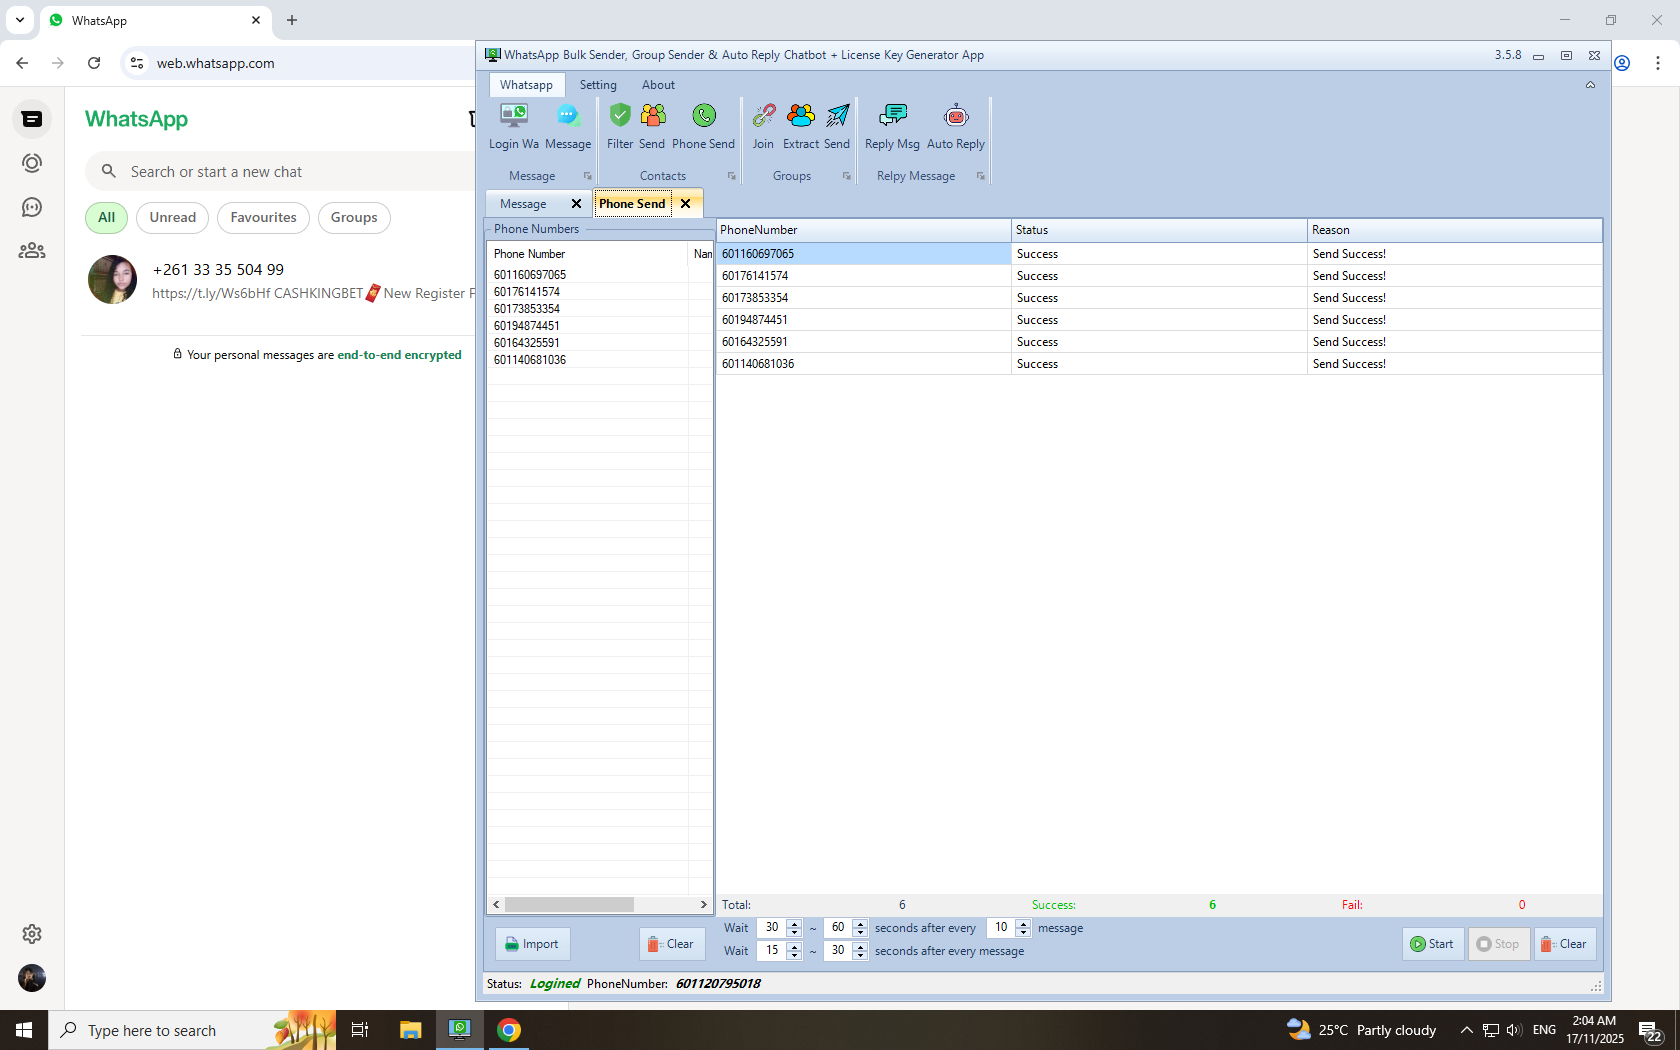The width and height of the screenshot is (1680, 1050).
Task: Open WhatsApp Chats sidebar icon
Action: pos(32,119)
